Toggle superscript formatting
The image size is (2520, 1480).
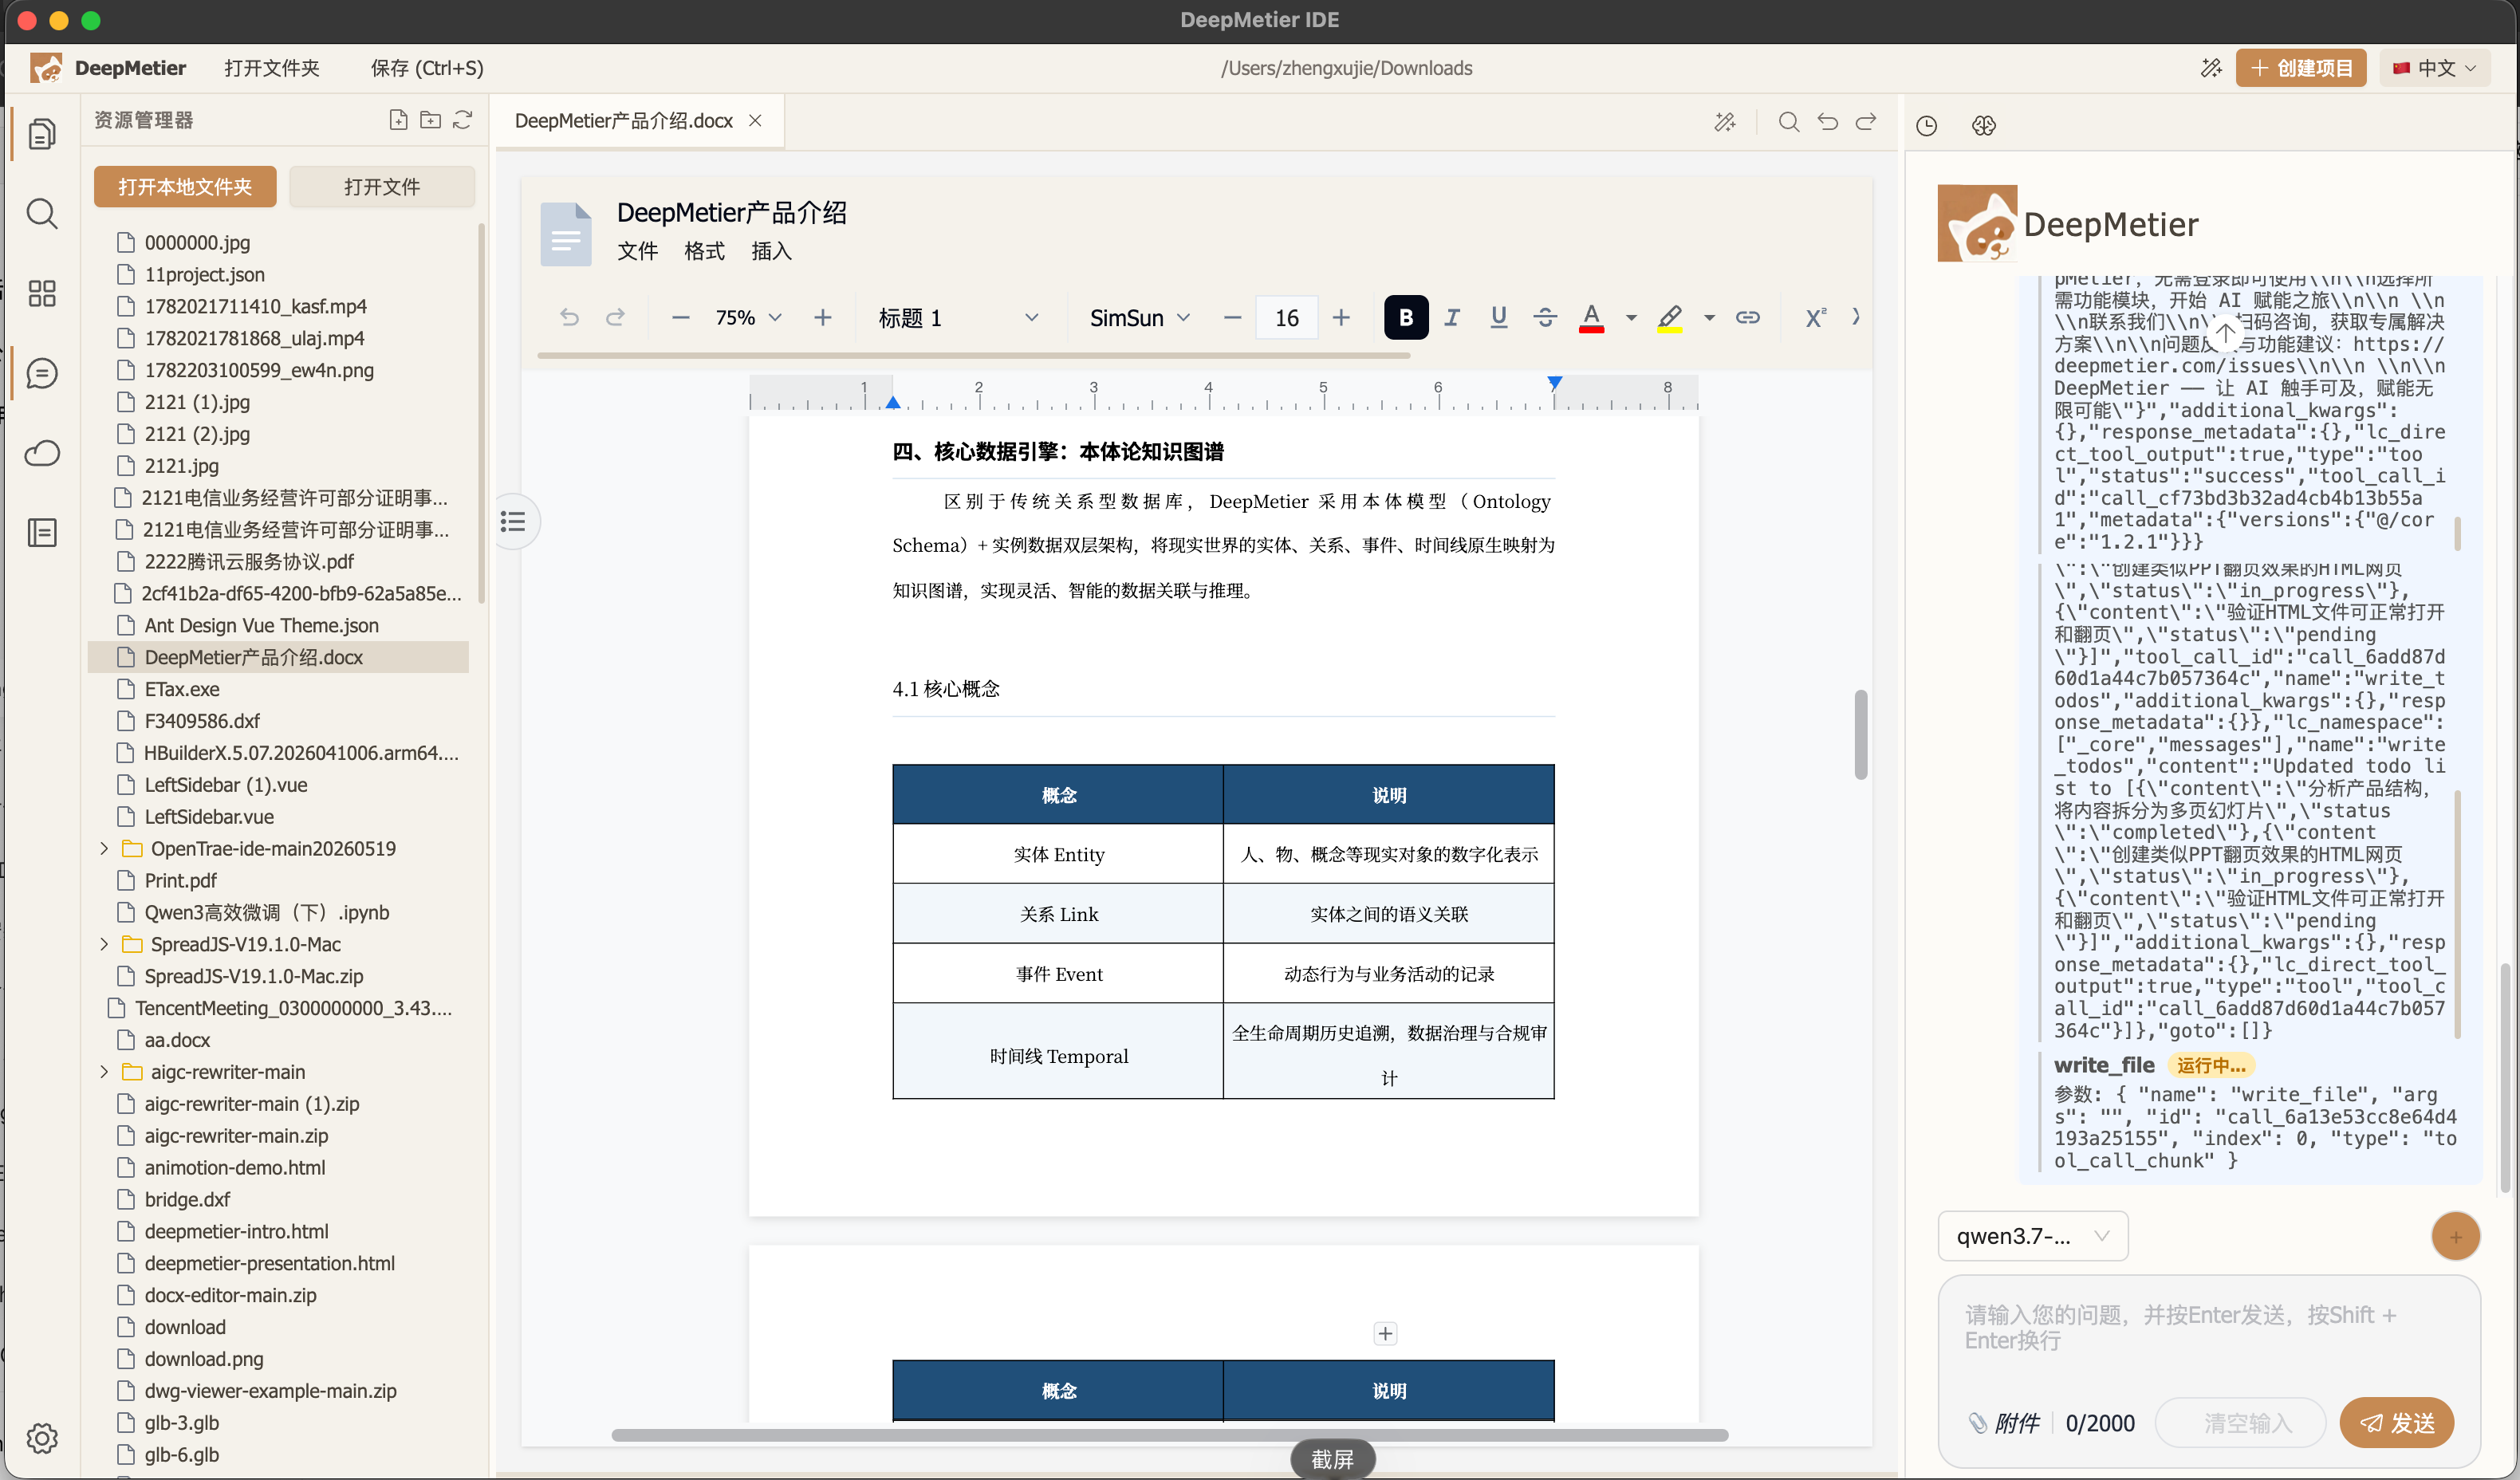[x=1815, y=317]
